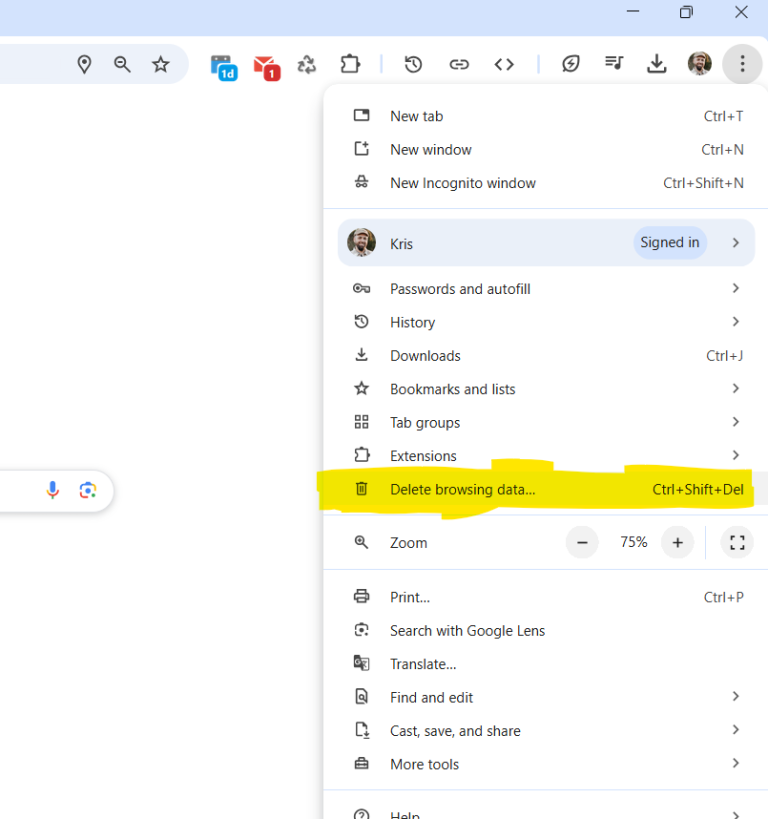Choose Print from the Chrome menu

410,597
